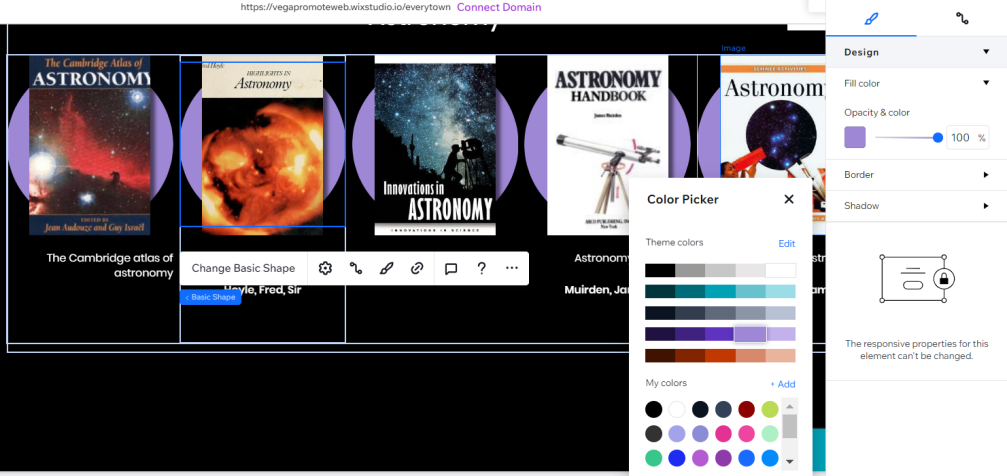Screen dimensions: 1007x476
Task: Collapse the Fill color section
Action: point(986,83)
